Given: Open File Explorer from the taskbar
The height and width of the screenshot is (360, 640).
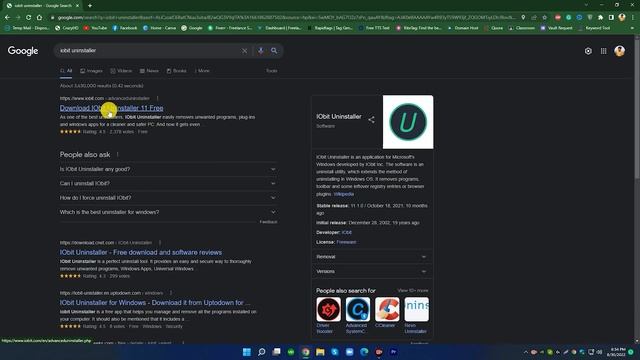Looking at the screenshot, I should [x=320, y=352].
